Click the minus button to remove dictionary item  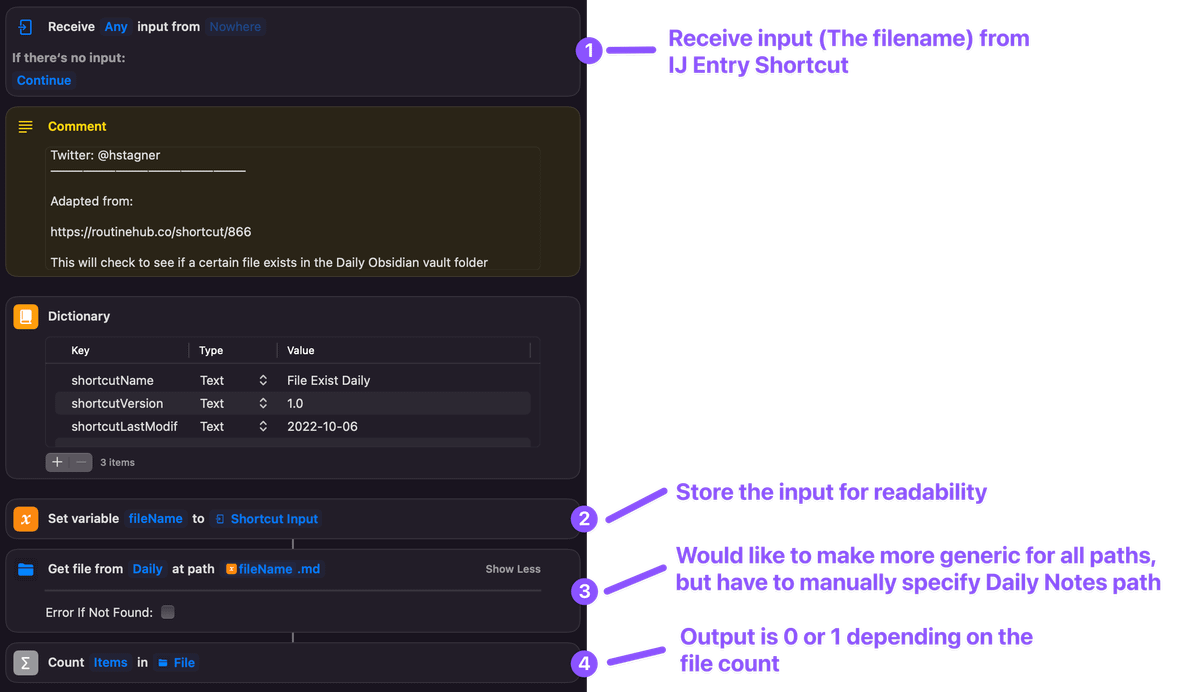point(81,462)
